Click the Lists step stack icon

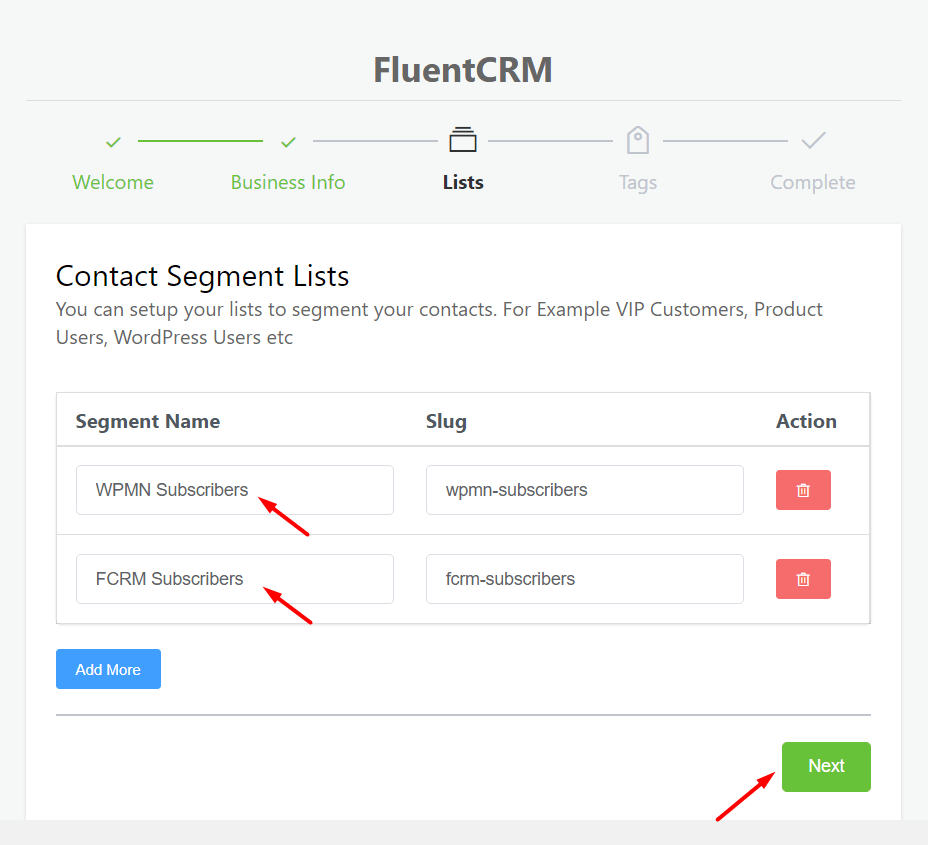pyautogui.click(x=463, y=140)
